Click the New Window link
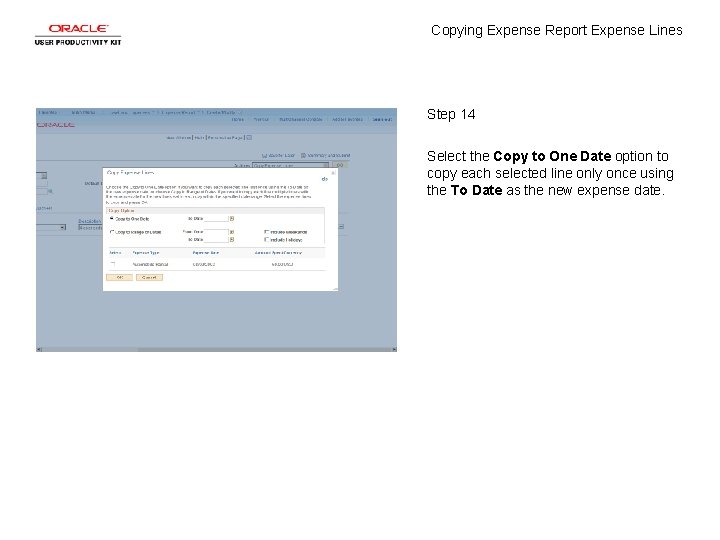The height and width of the screenshot is (540, 720). [x=178, y=137]
